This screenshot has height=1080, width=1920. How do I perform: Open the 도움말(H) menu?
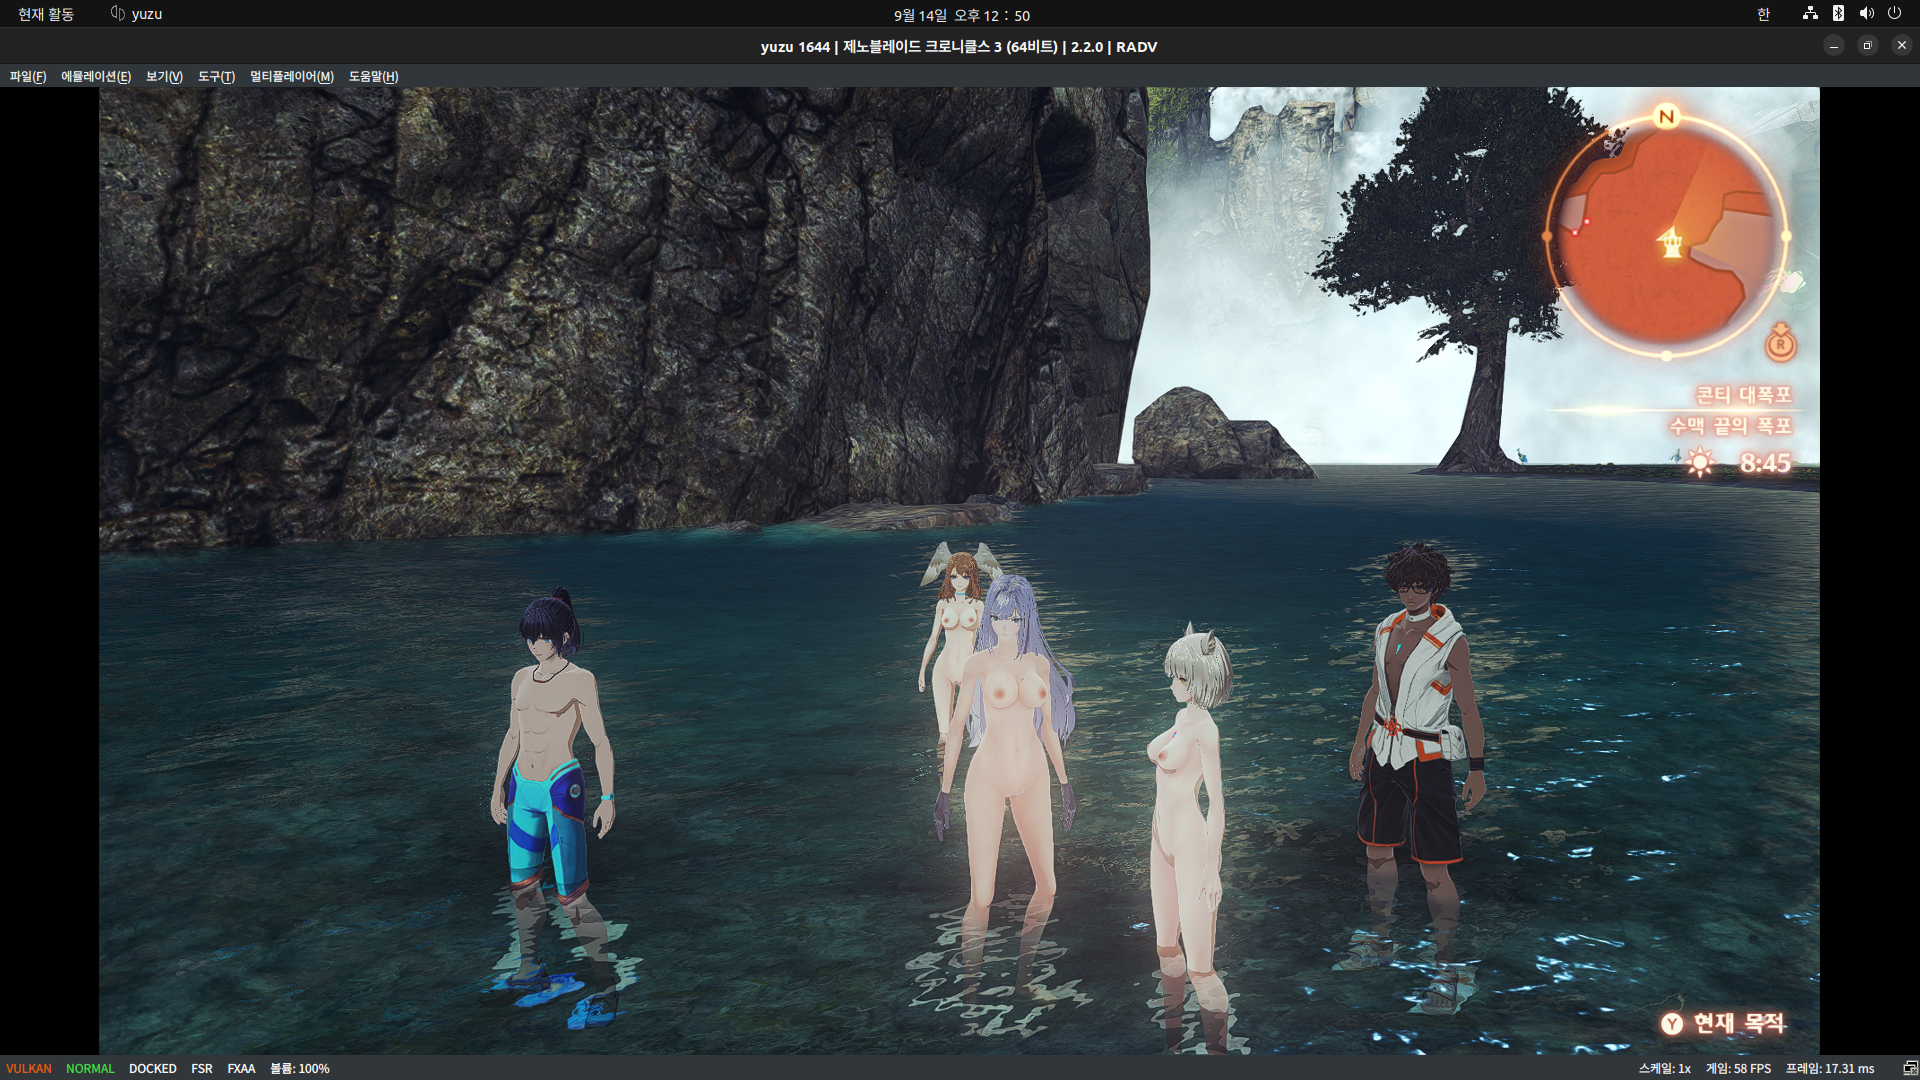[373, 76]
